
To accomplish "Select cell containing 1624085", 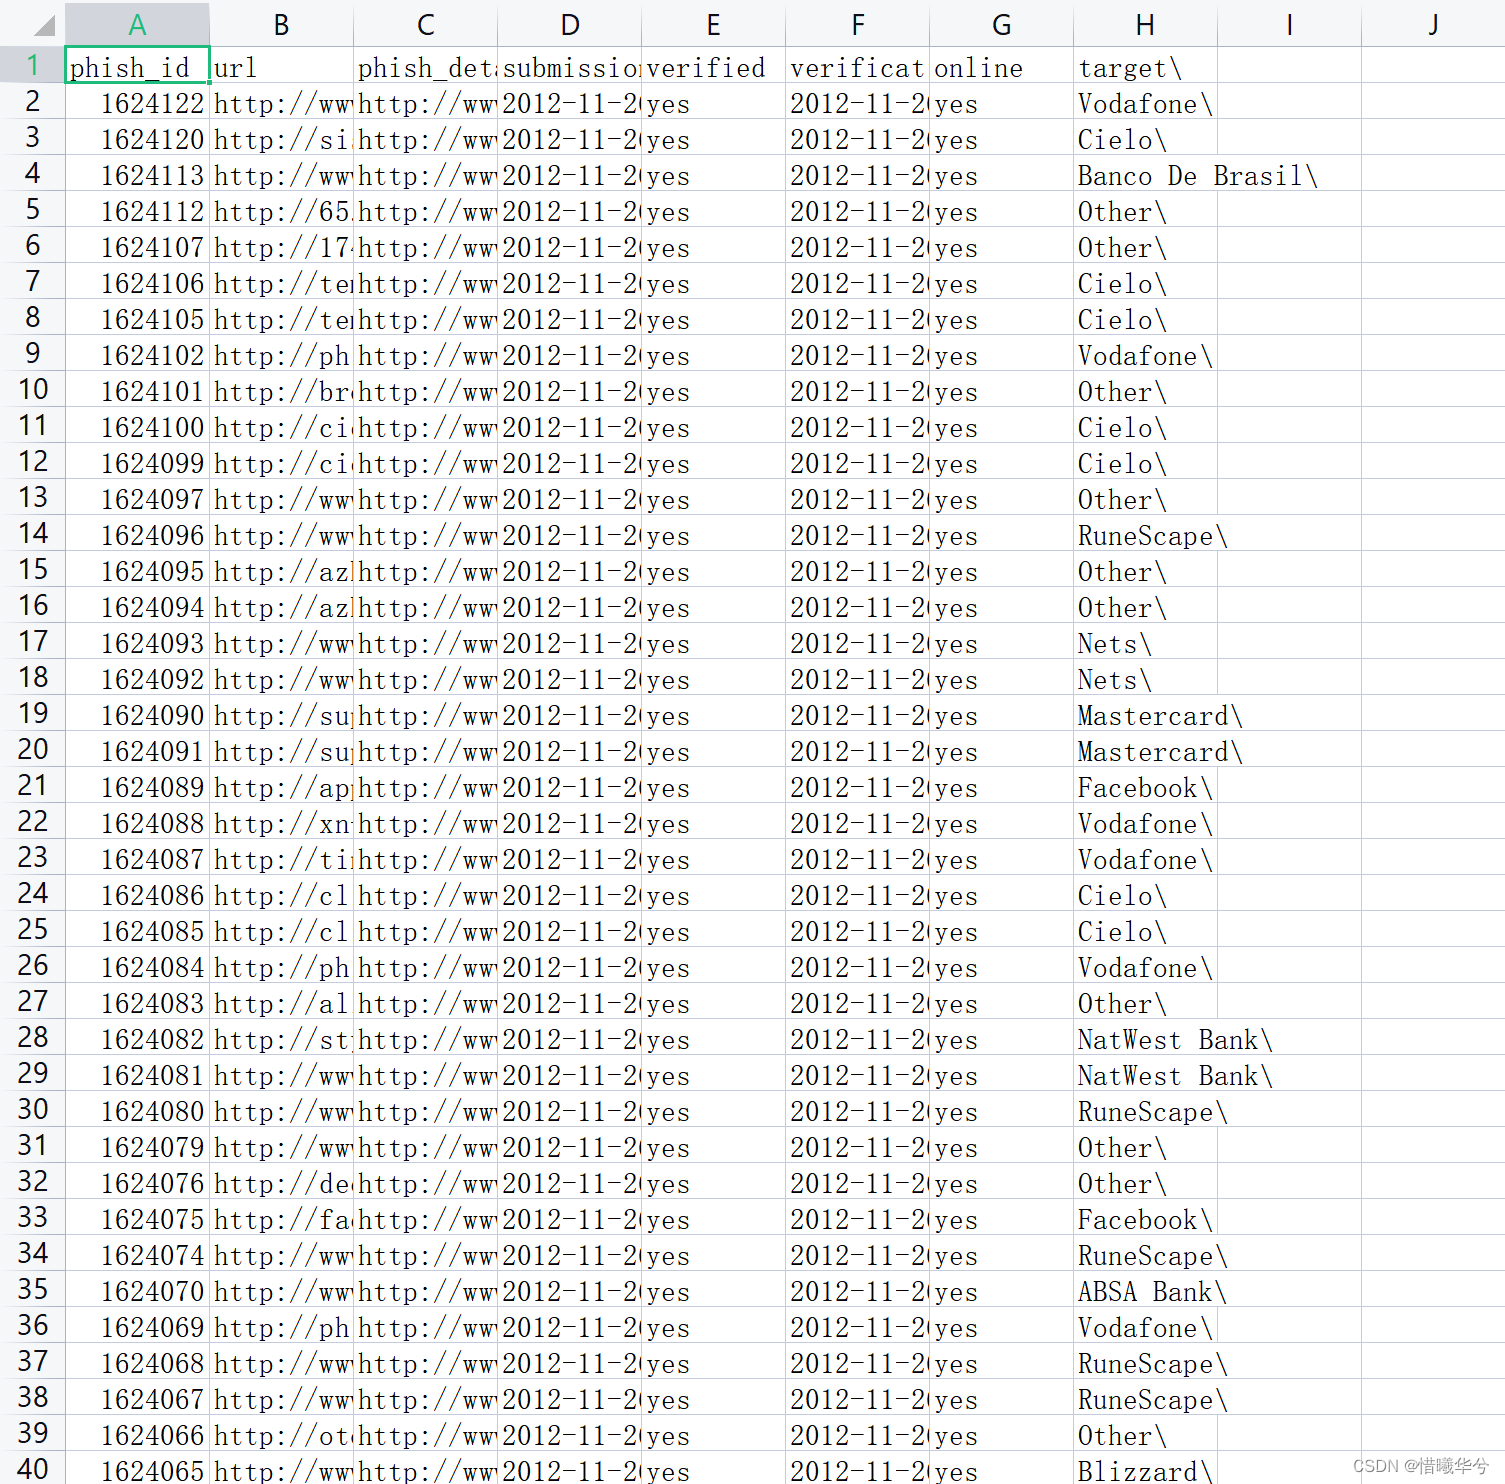I will tap(137, 929).
